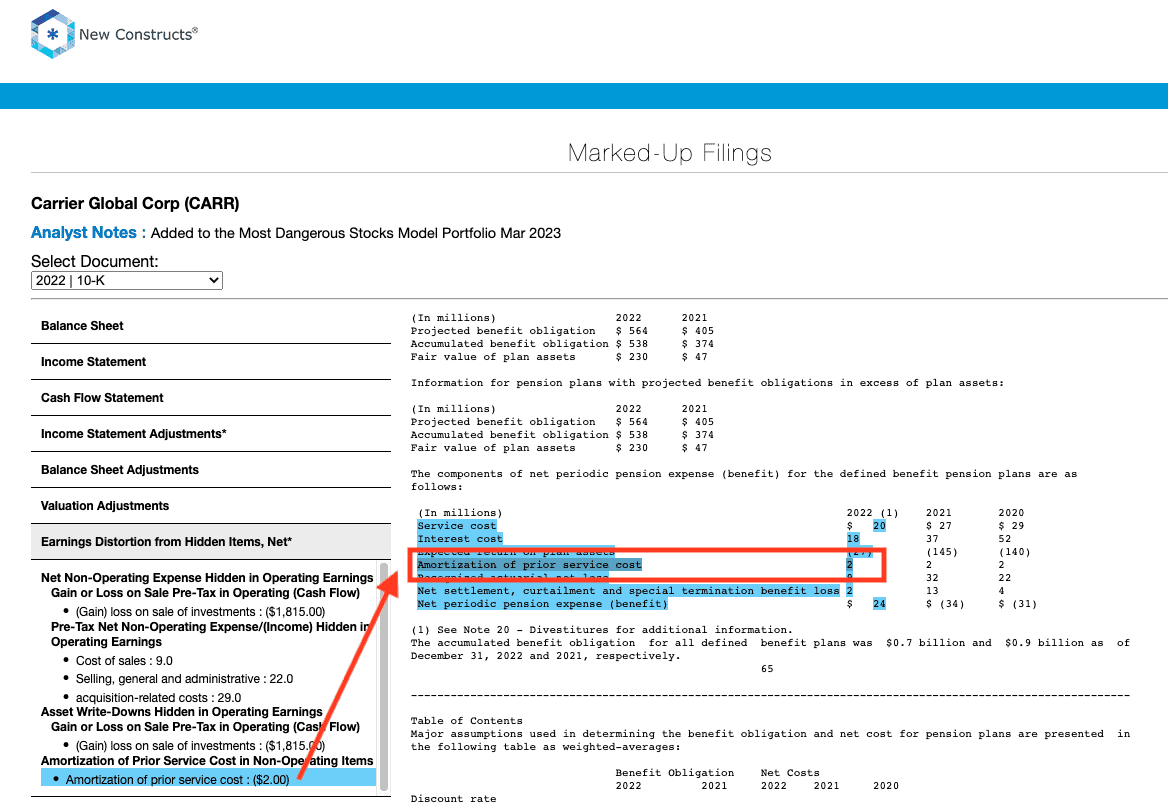Click the highlighted Interest cost value 18
1168x803 pixels.
(853, 539)
